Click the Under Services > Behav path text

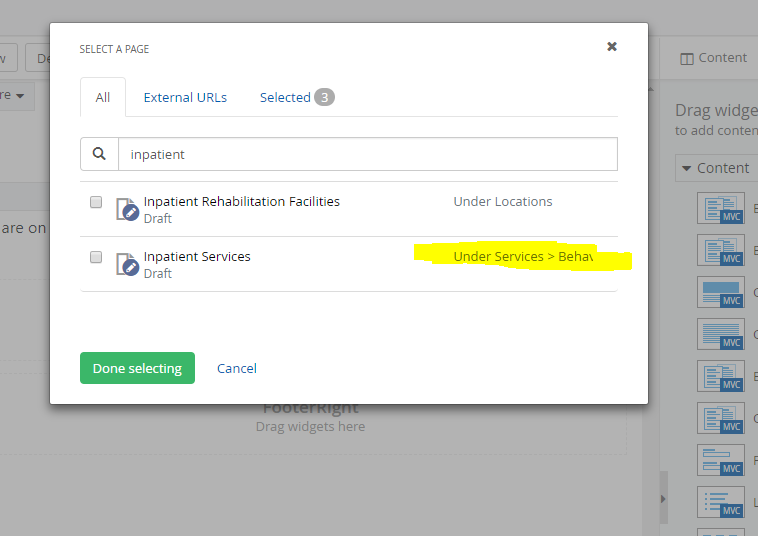[x=523, y=256]
